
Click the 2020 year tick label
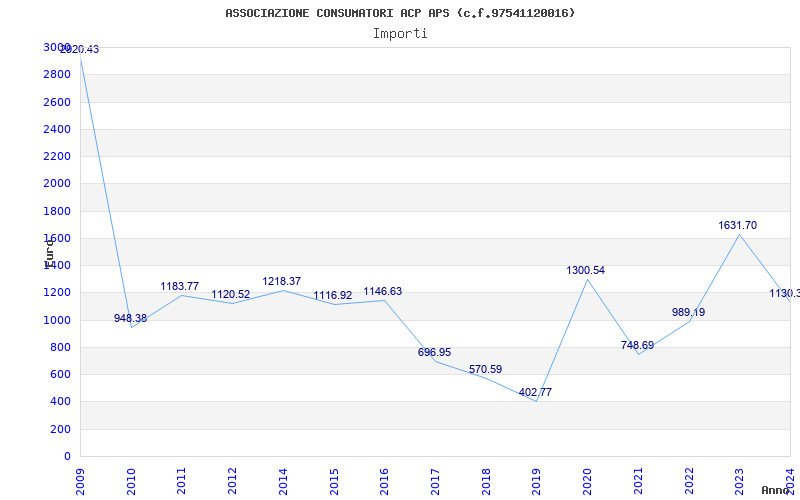[587, 482]
